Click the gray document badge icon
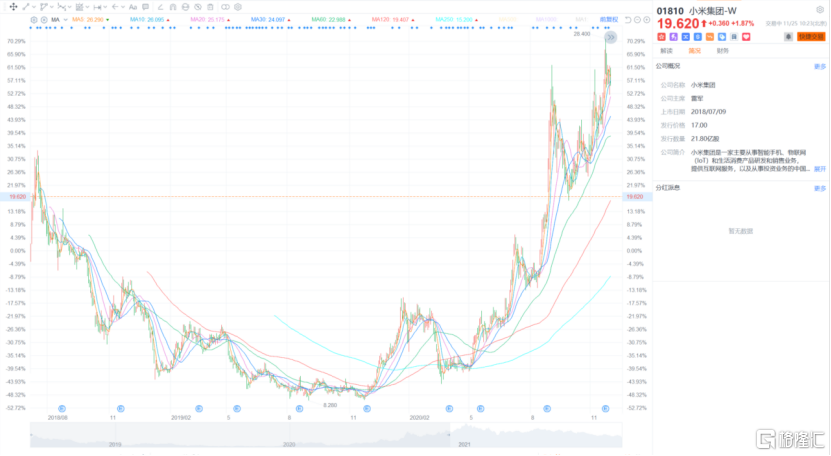The width and height of the screenshot is (831, 456). (x=734, y=37)
